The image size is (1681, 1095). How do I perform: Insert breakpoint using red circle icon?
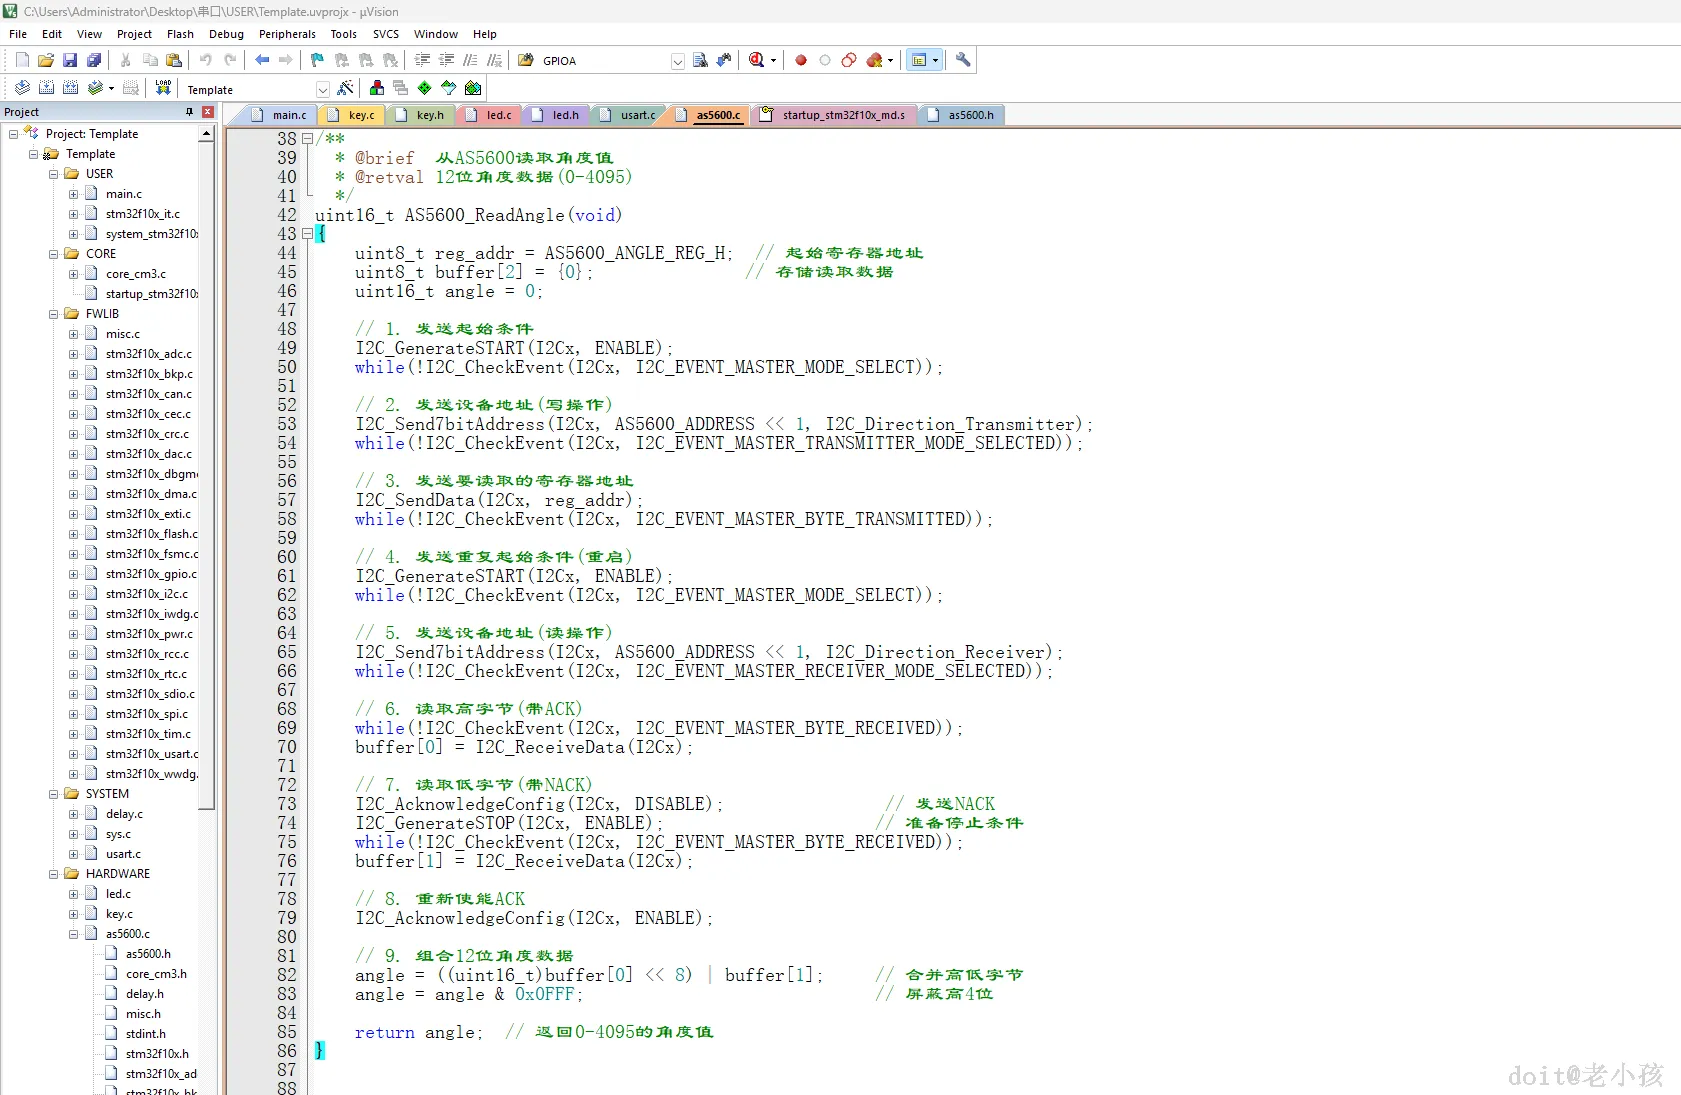800,60
